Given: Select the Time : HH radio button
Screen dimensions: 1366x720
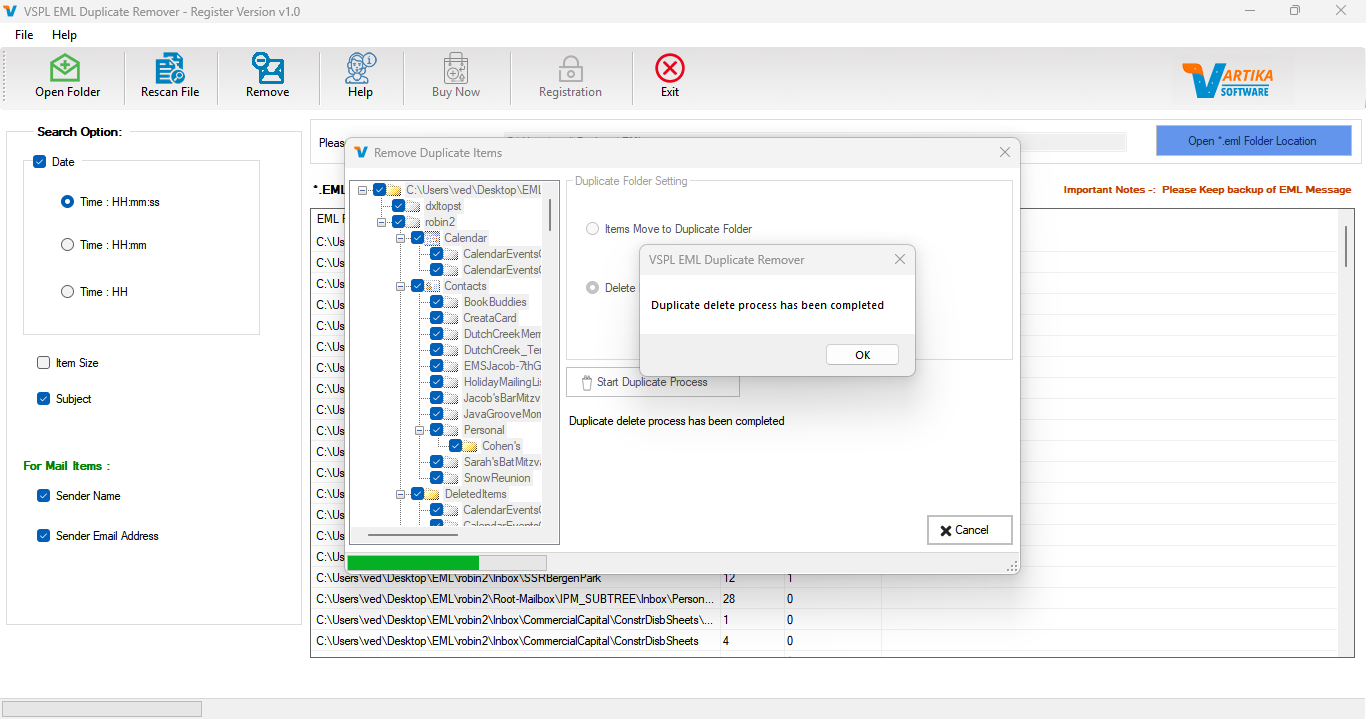Looking at the screenshot, I should (x=67, y=291).
